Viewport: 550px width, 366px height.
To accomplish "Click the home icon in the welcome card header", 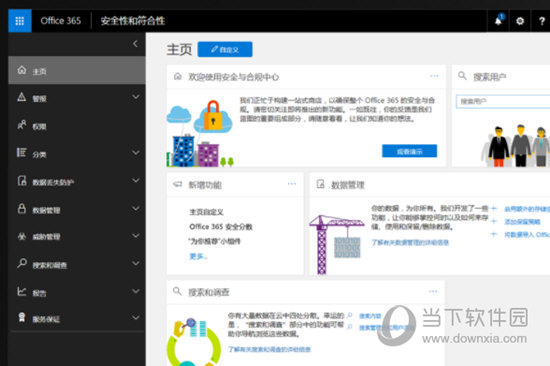I will 178,76.
